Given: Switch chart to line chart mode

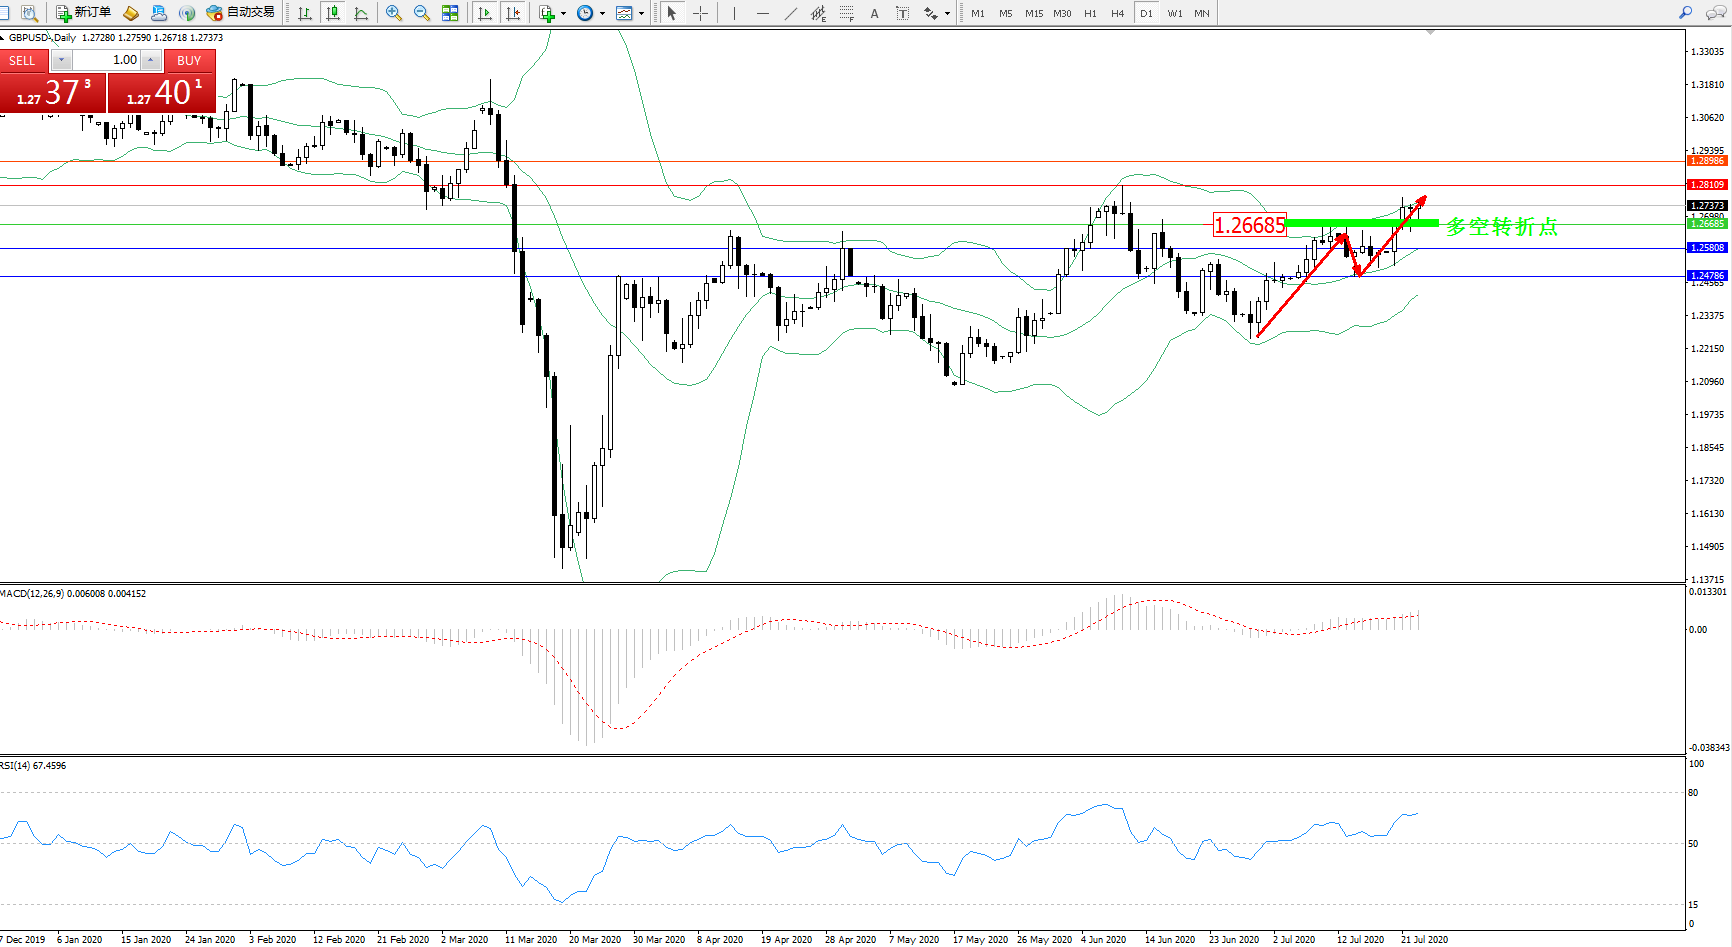Looking at the screenshot, I should point(361,13).
